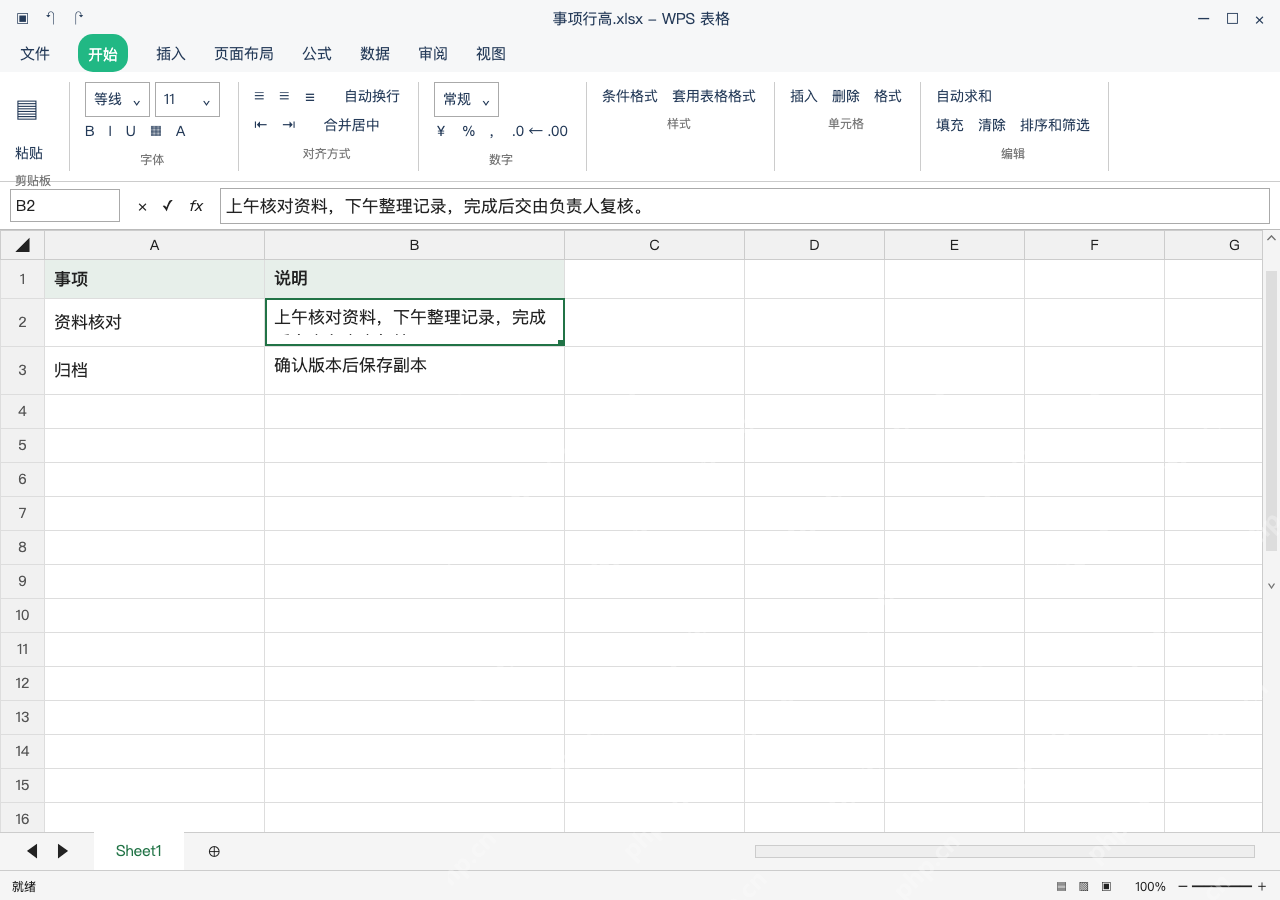This screenshot has width=1280, height=900.
Task: Decrease cell indent
Action: pos(261,125)
